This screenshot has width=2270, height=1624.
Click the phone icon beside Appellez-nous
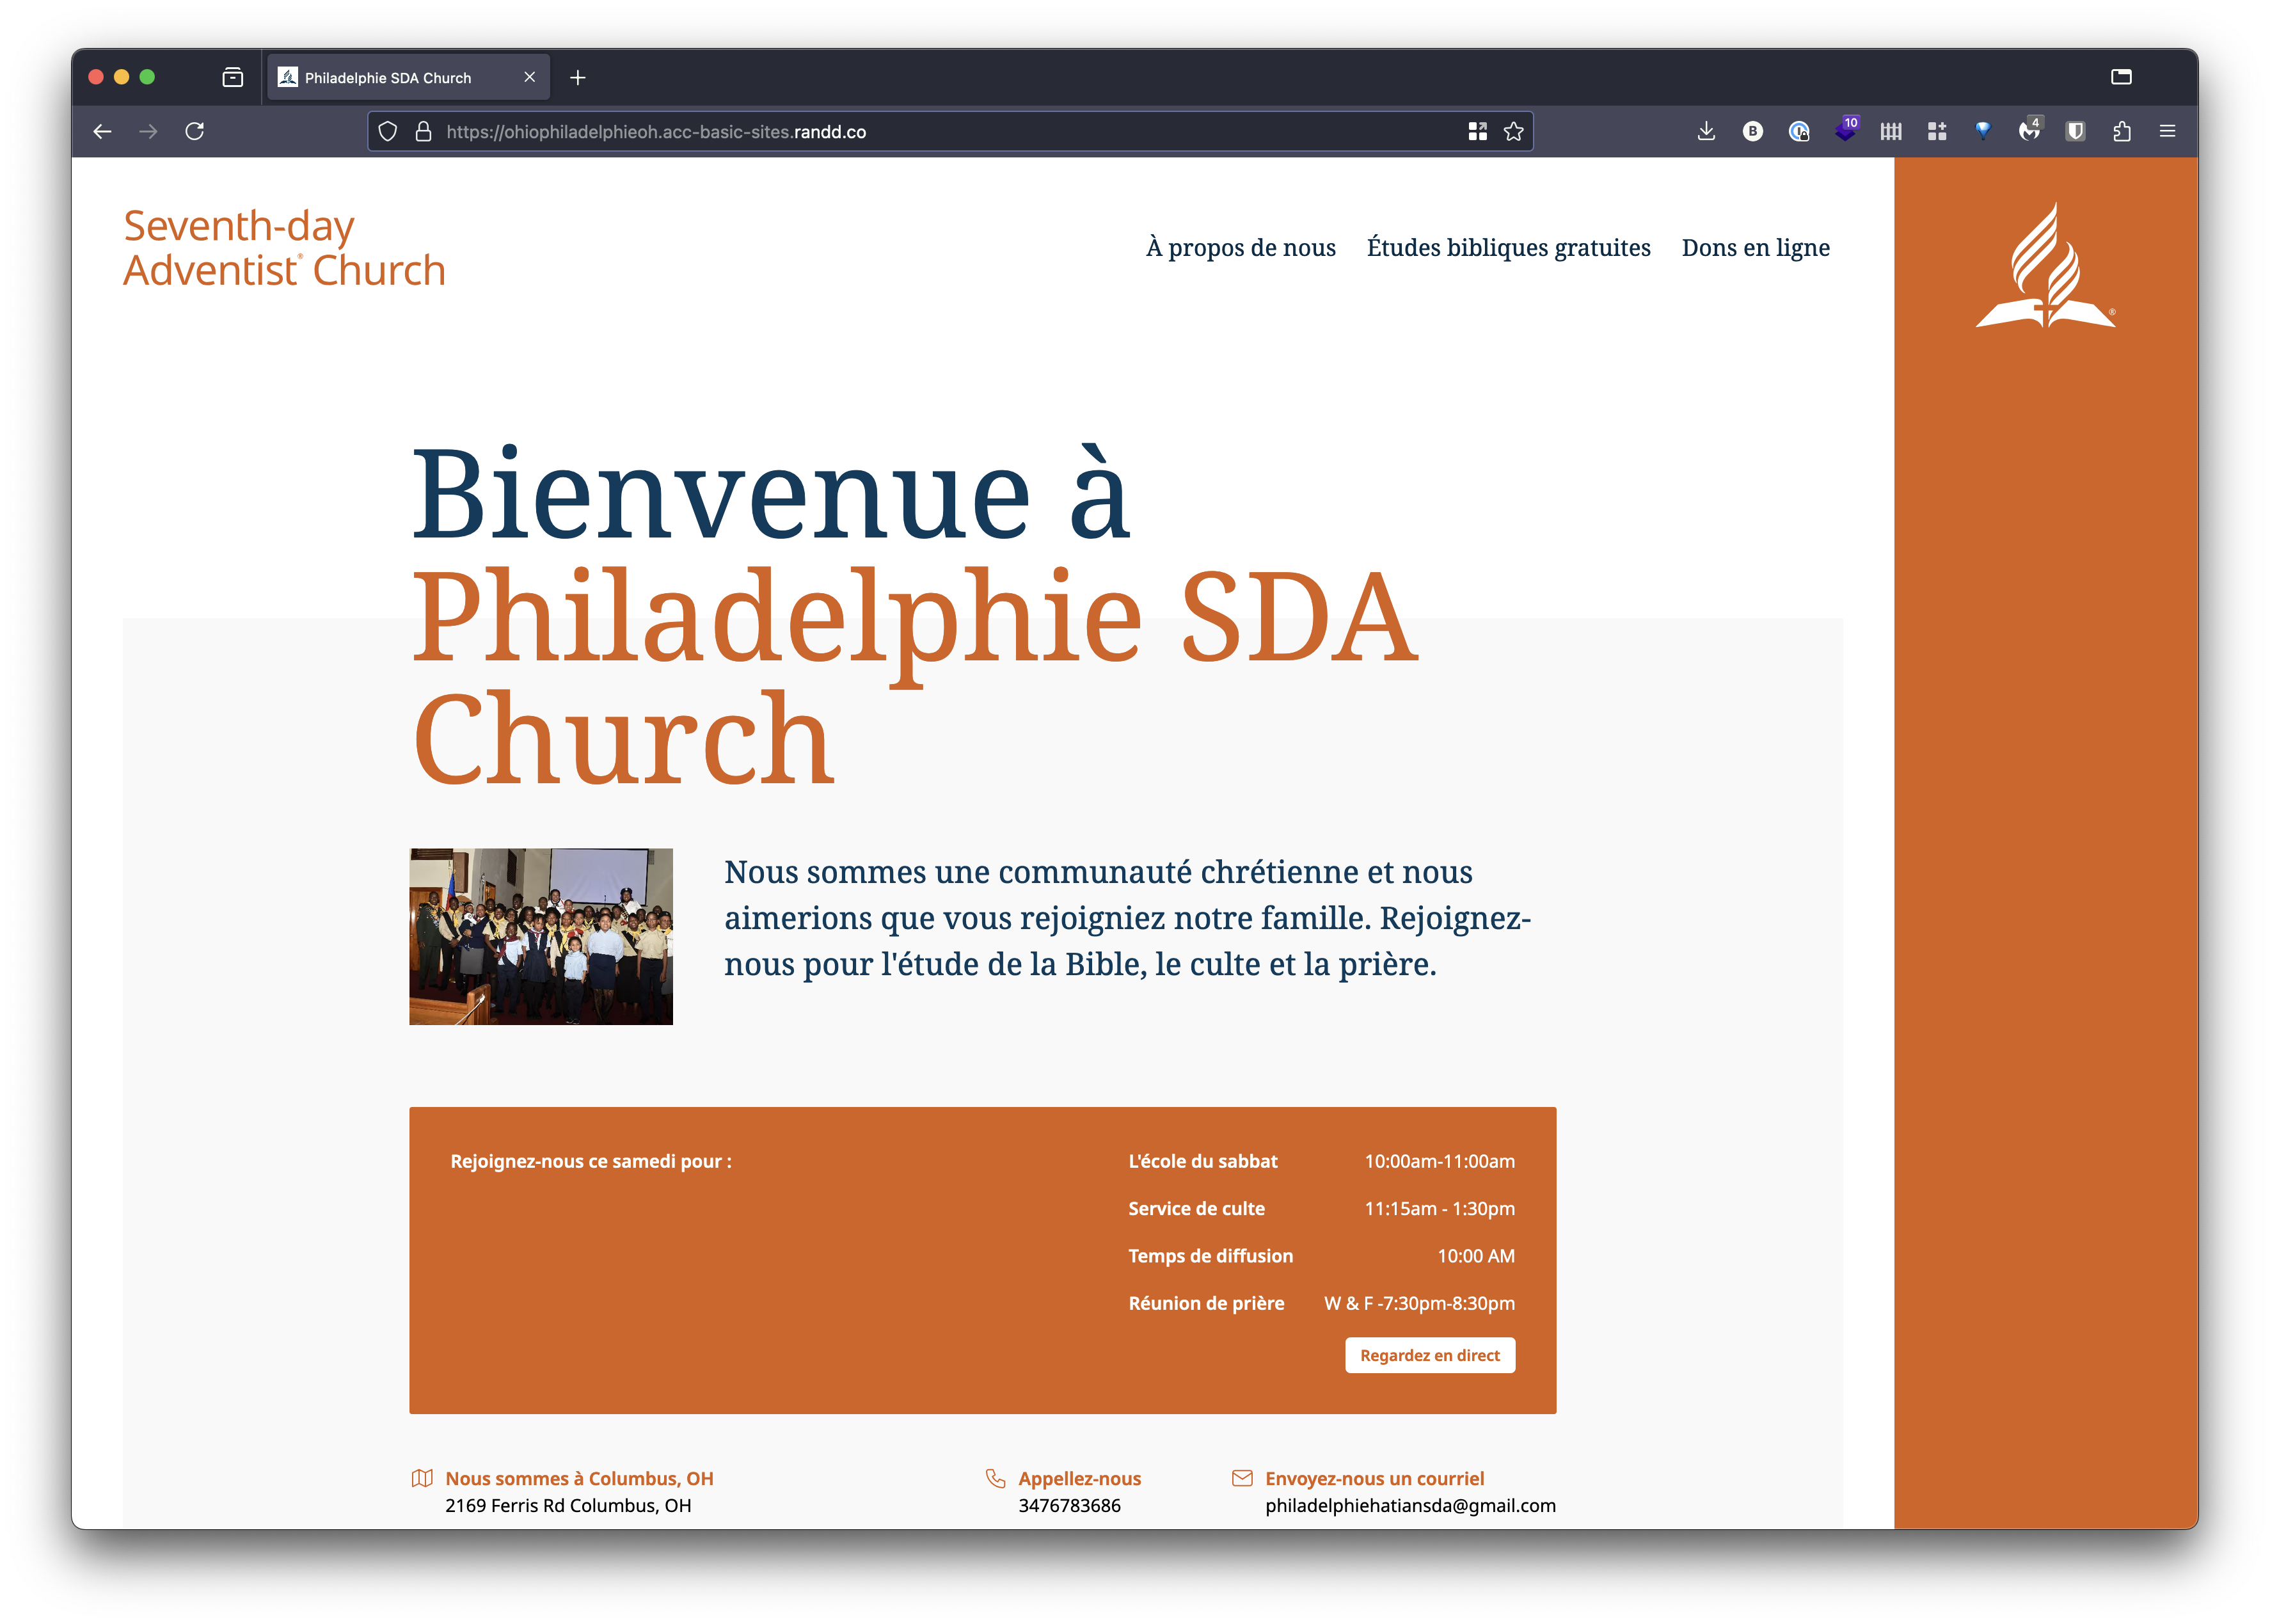[995, 1478]
